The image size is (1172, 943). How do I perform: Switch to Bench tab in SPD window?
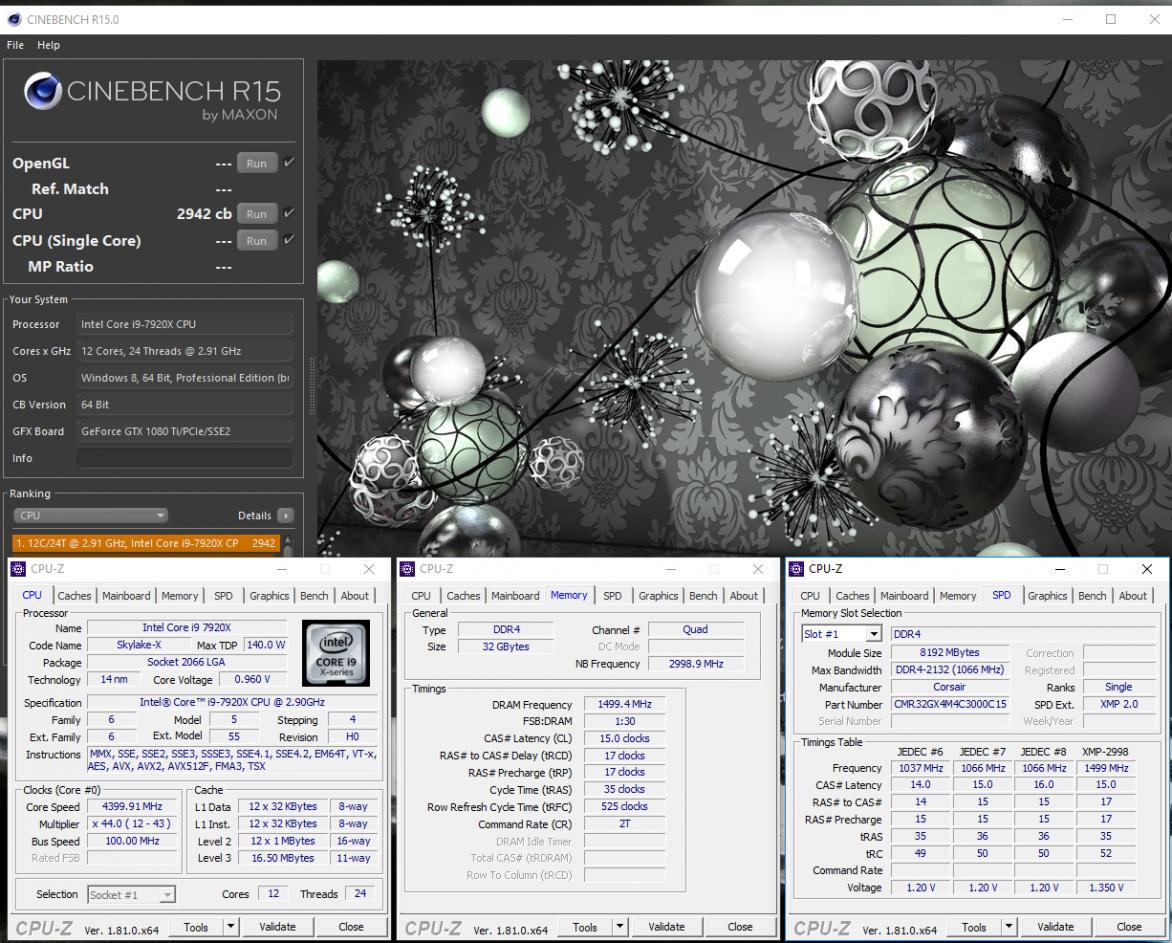tap(1092, 596)
